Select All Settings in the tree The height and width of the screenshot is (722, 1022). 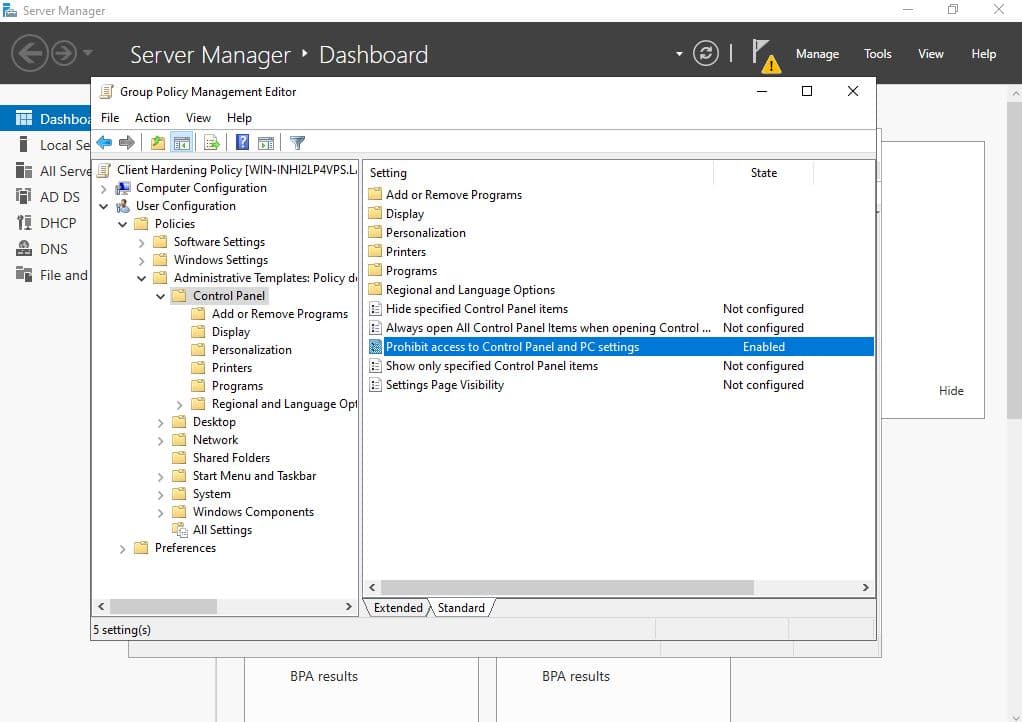[222, 530]
